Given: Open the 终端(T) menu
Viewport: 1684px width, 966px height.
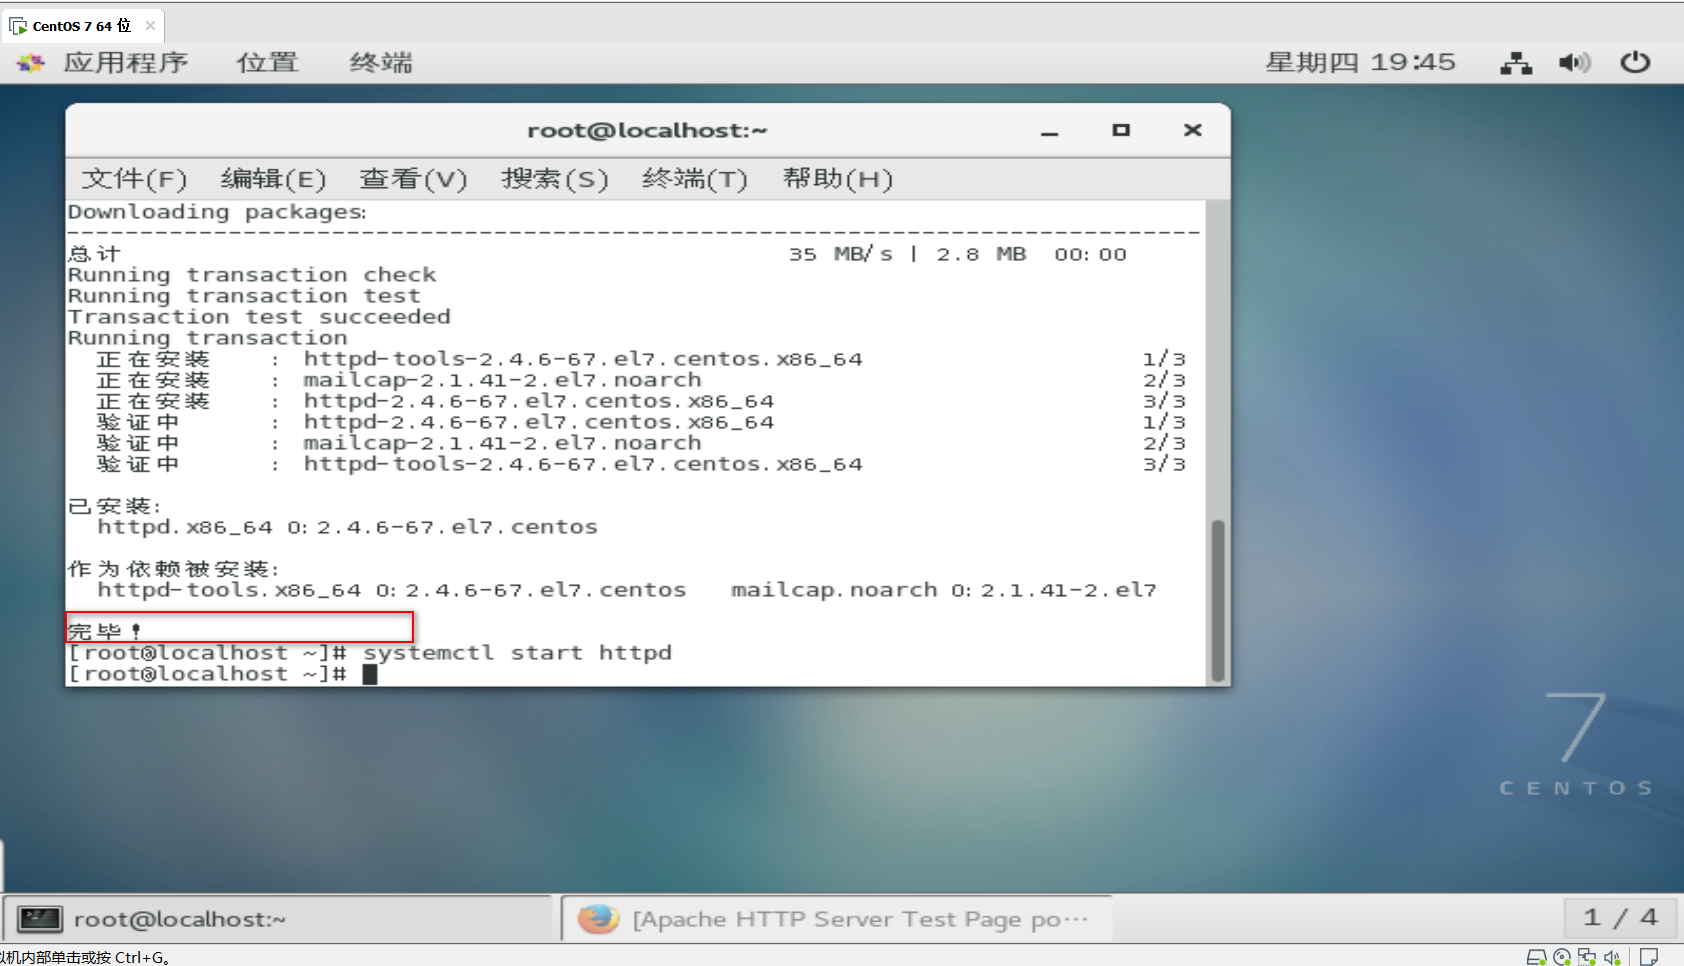Looking at the screenshot, I should pyautogui.click(x=694, y=179).
